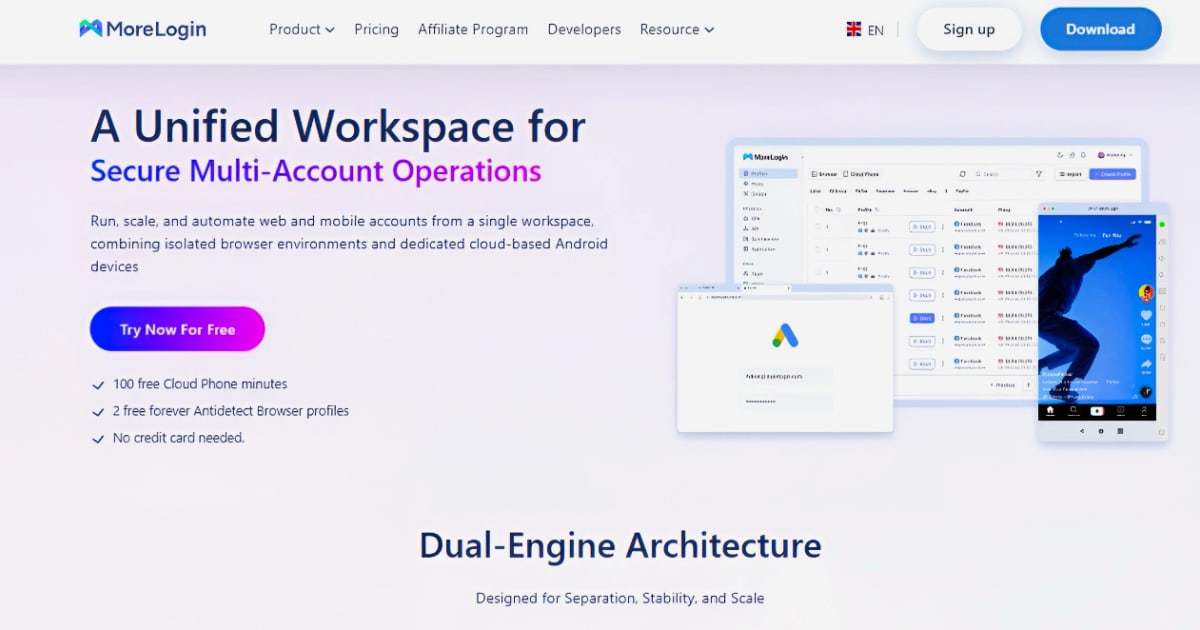The width and height of the screenshot is (1200, 630).
Task: Select text 'No credit card needed.'
Action: click(x=179, y=438)
